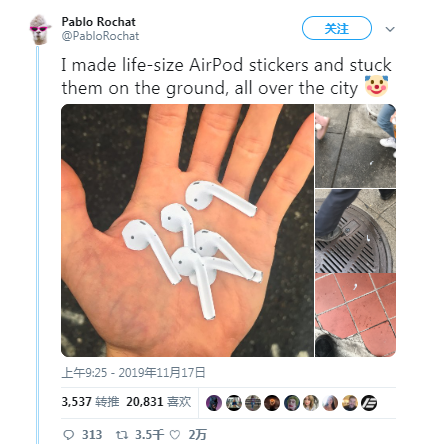The width and height of the screenshot is (422, 444).
Task: Open the hand holding AirPods photo
Action: click(x=187, y=230)
